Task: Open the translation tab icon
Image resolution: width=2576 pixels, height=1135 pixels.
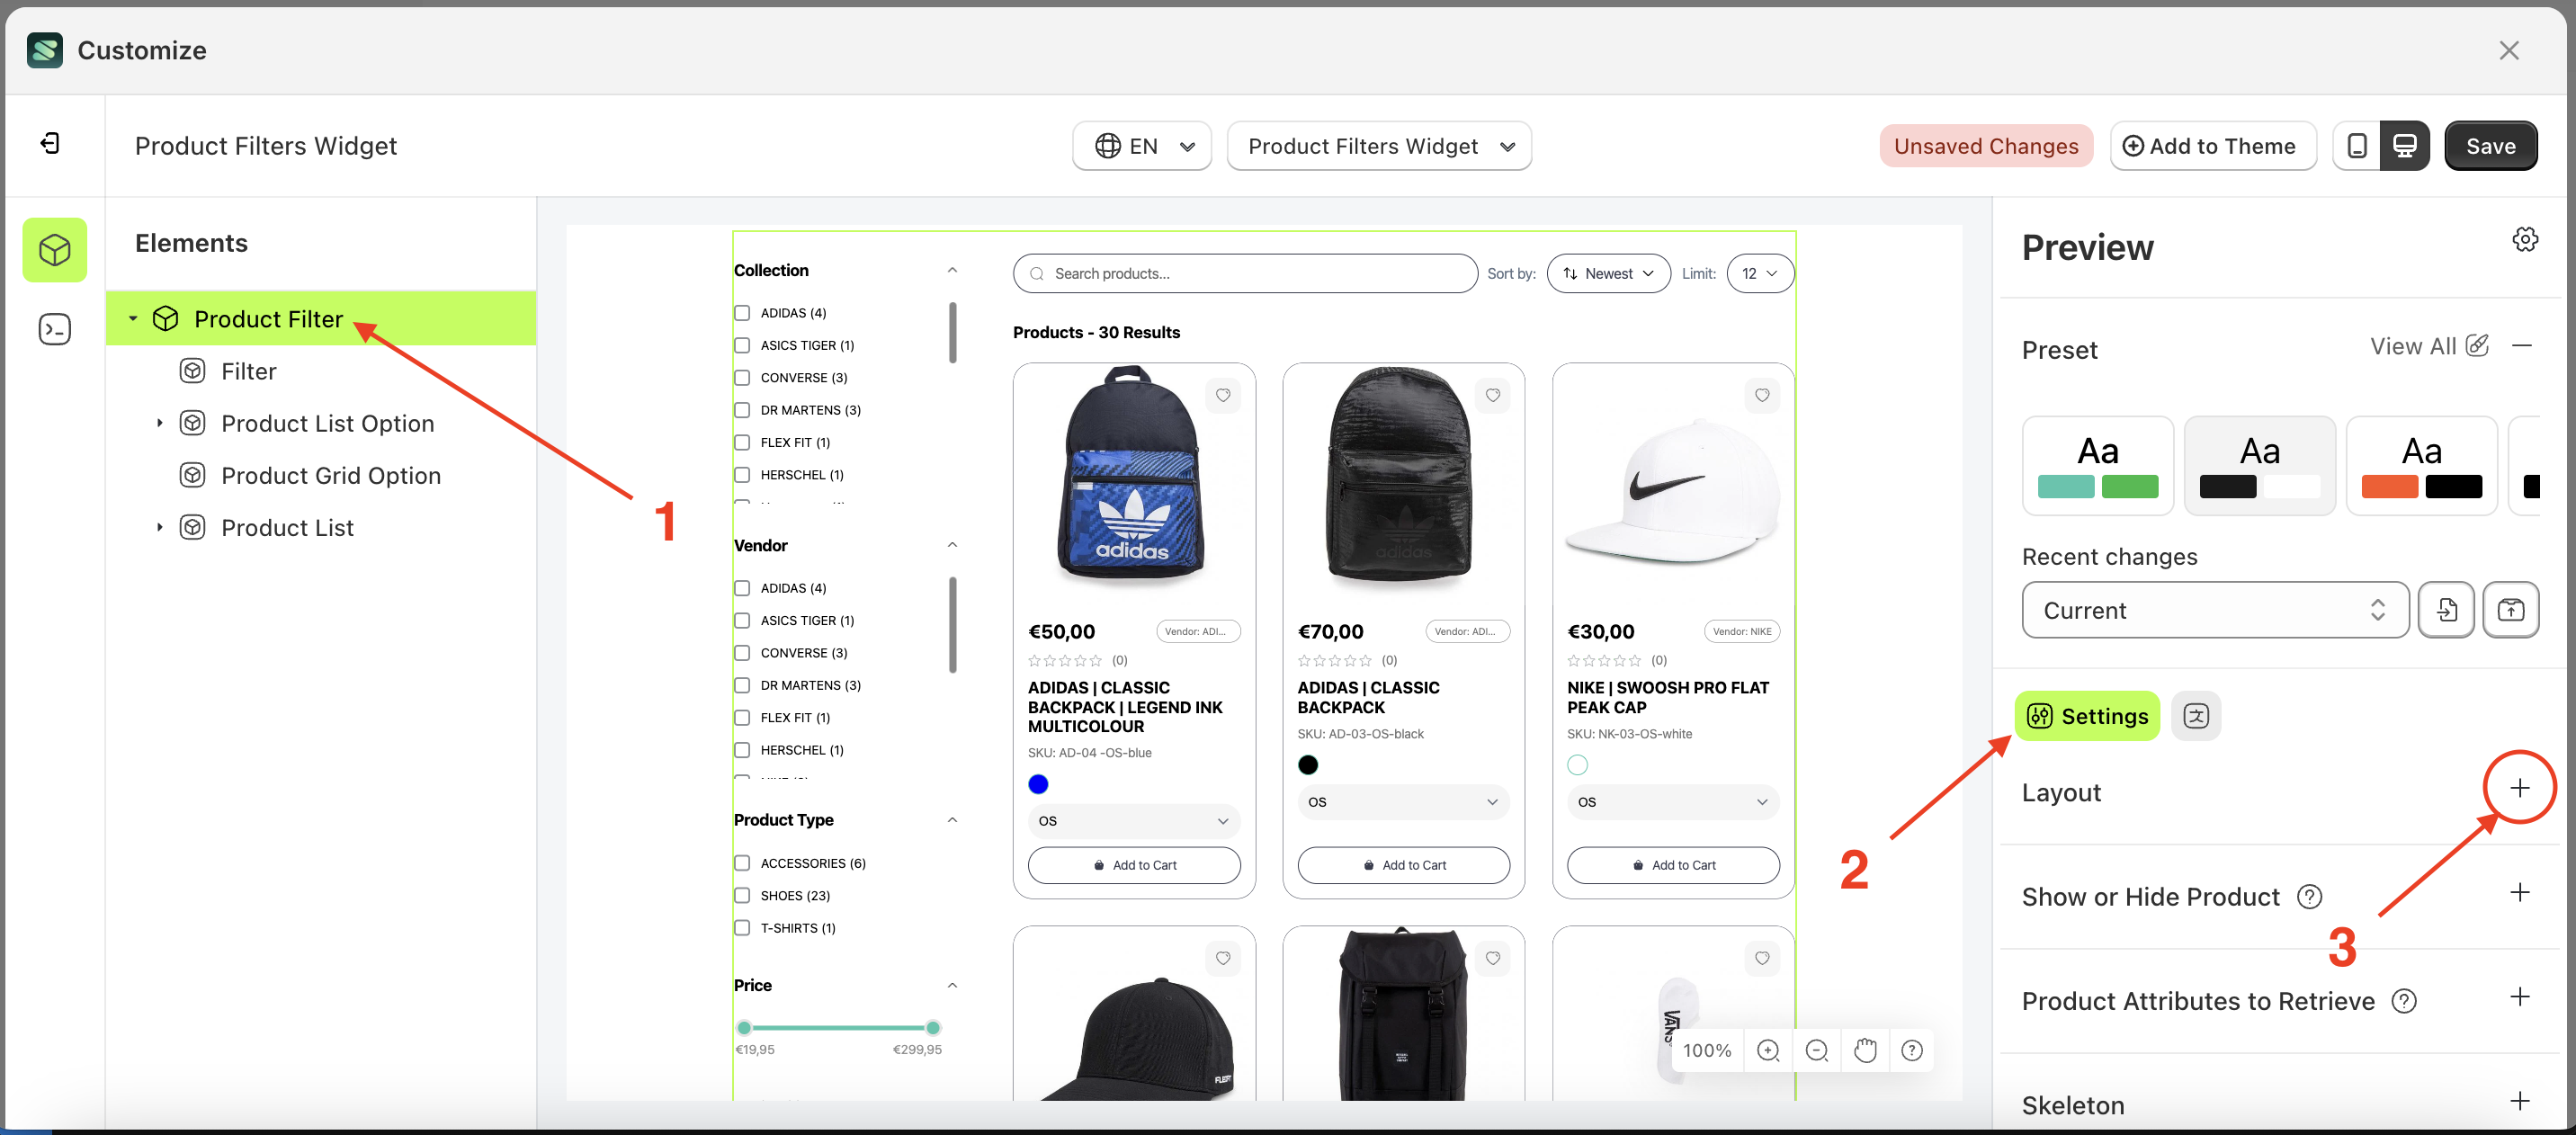Action: (x=2196, y=716)
